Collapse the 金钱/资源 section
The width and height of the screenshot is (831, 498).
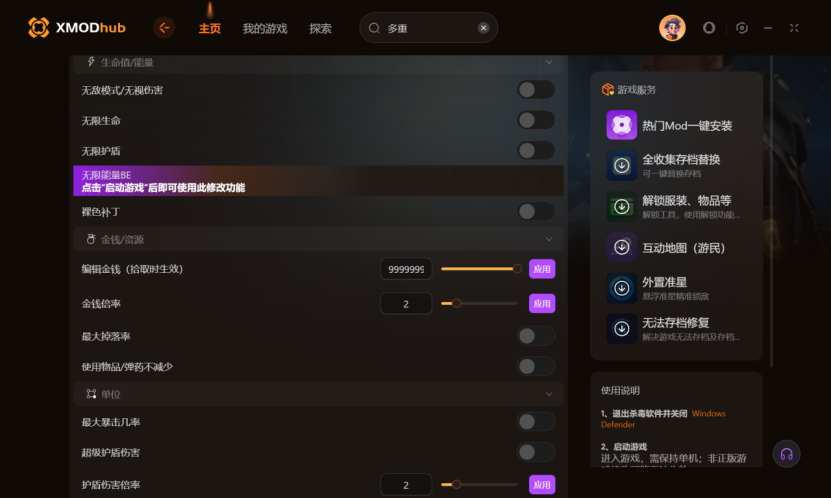pyautogui.click(x=549, y=239)
